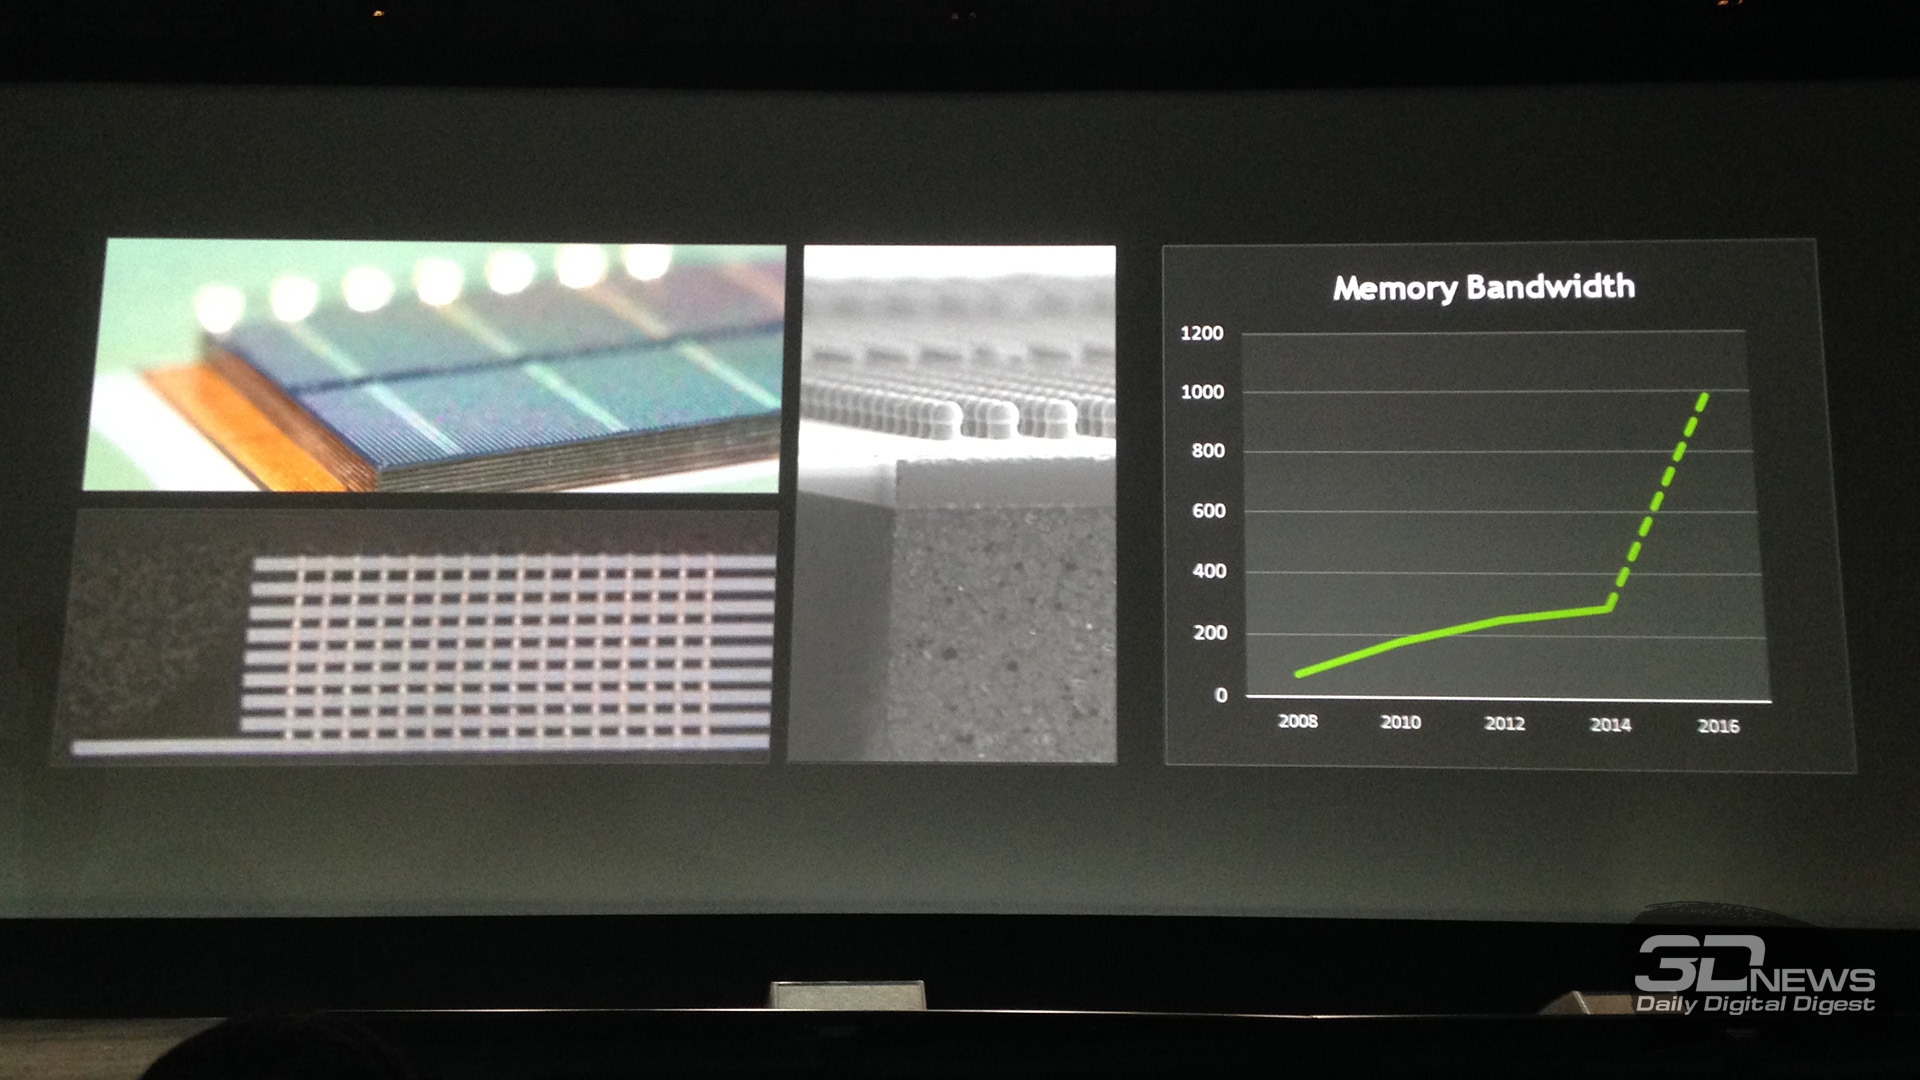This screenshot has width=1920, height=1080.
Task: Select the 2010 x-axis label
Action: pos(1400,722)
